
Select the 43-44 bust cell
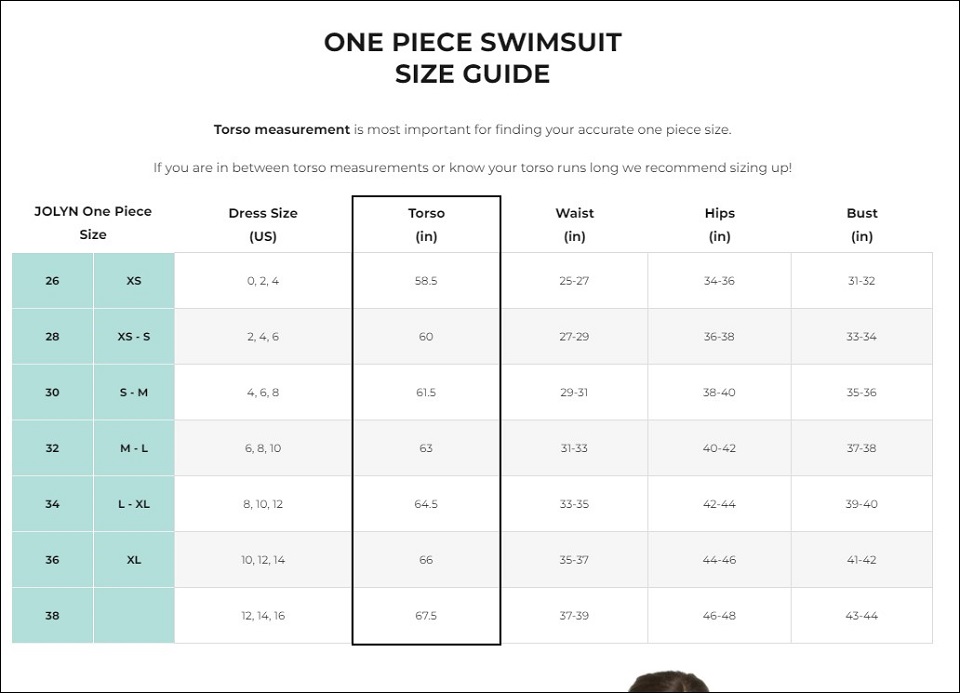coord(862,615)
